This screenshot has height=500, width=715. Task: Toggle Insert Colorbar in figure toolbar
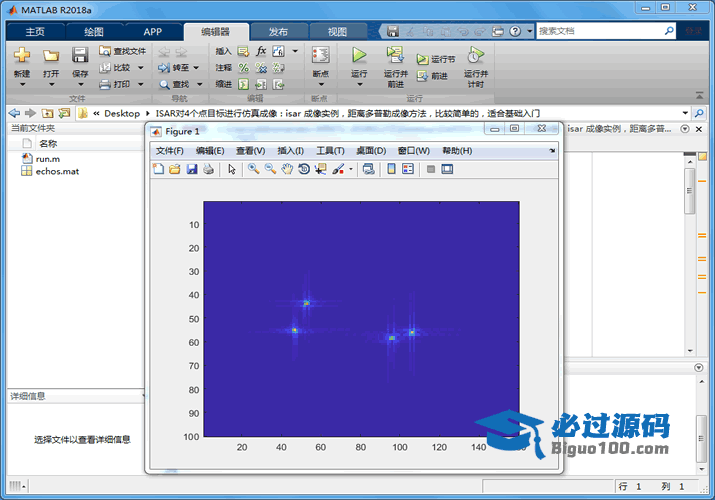(391, 169)
